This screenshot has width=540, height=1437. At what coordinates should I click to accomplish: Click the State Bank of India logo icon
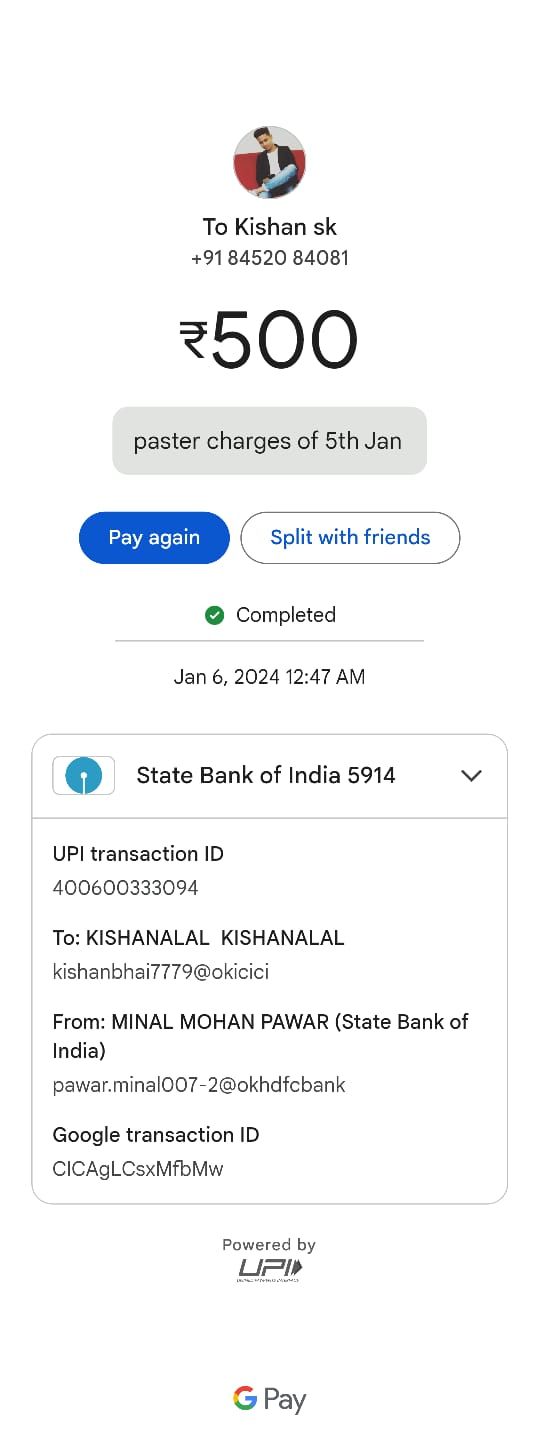[83, 775]
